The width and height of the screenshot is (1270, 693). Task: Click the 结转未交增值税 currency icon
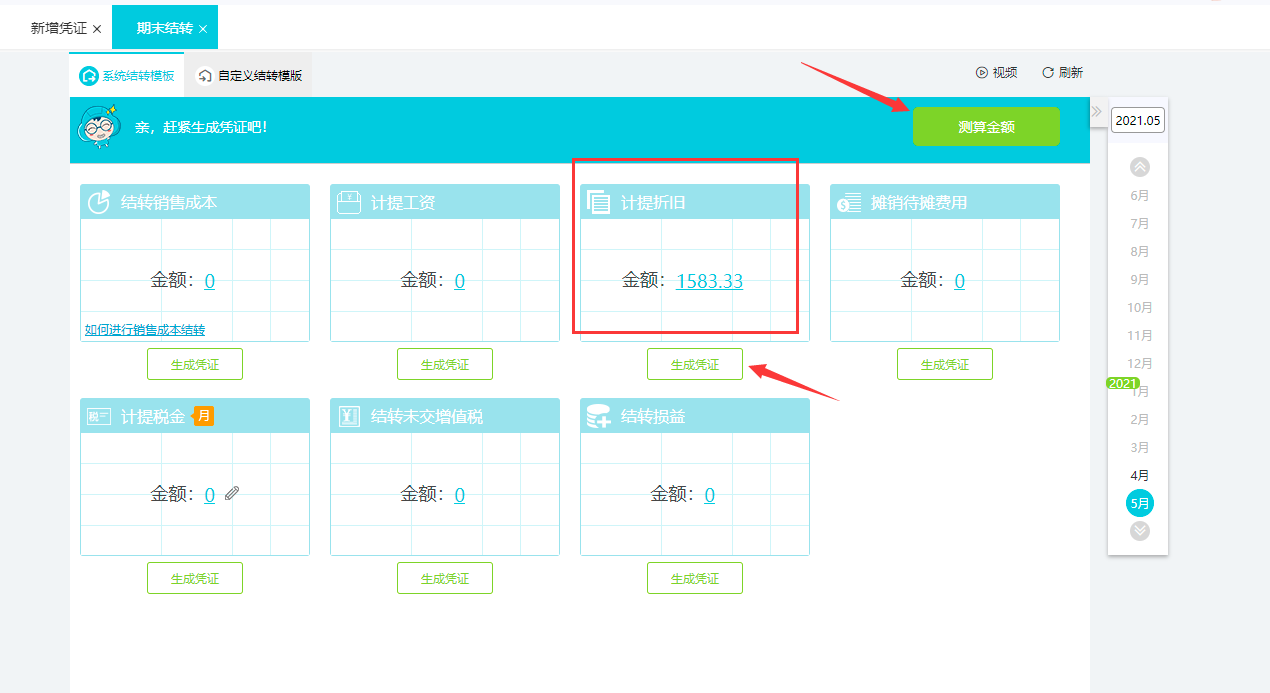[347, 414]
